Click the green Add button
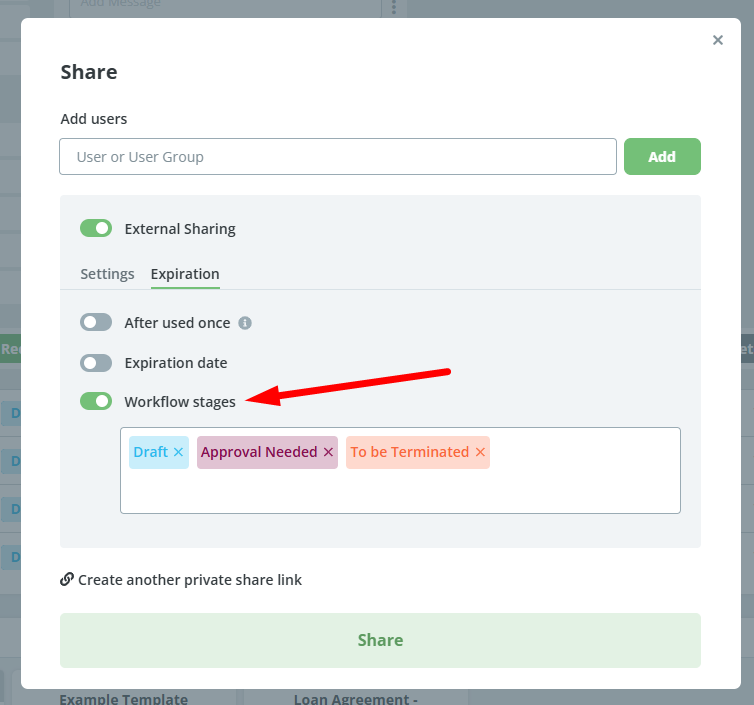 662,157
